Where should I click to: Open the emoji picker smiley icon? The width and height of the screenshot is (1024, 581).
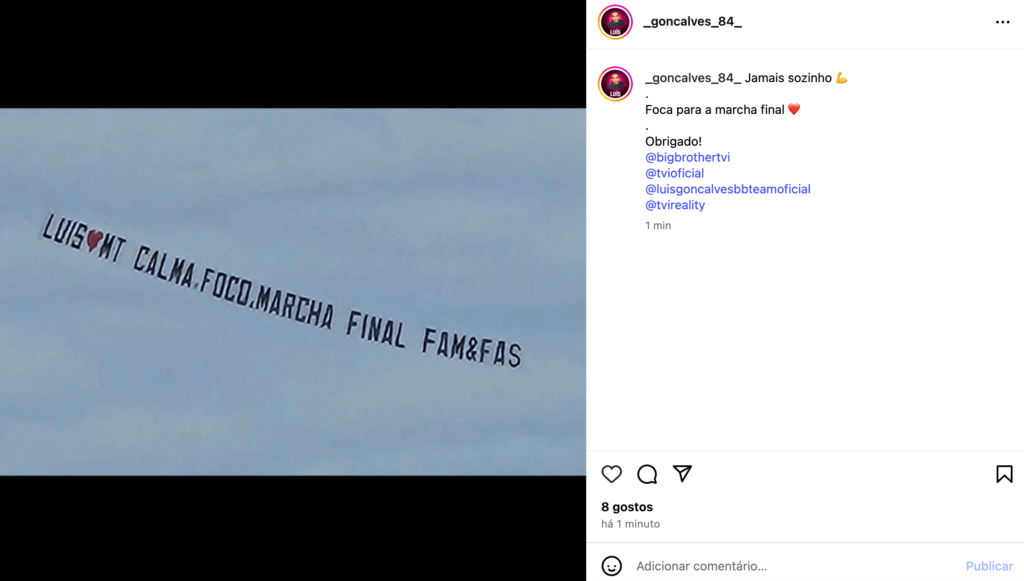(611, 566)
